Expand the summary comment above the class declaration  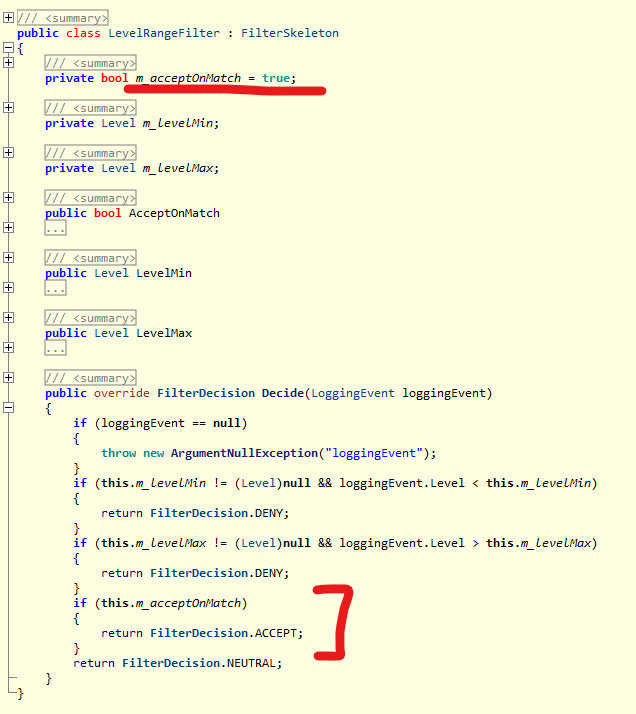point(9,18)
